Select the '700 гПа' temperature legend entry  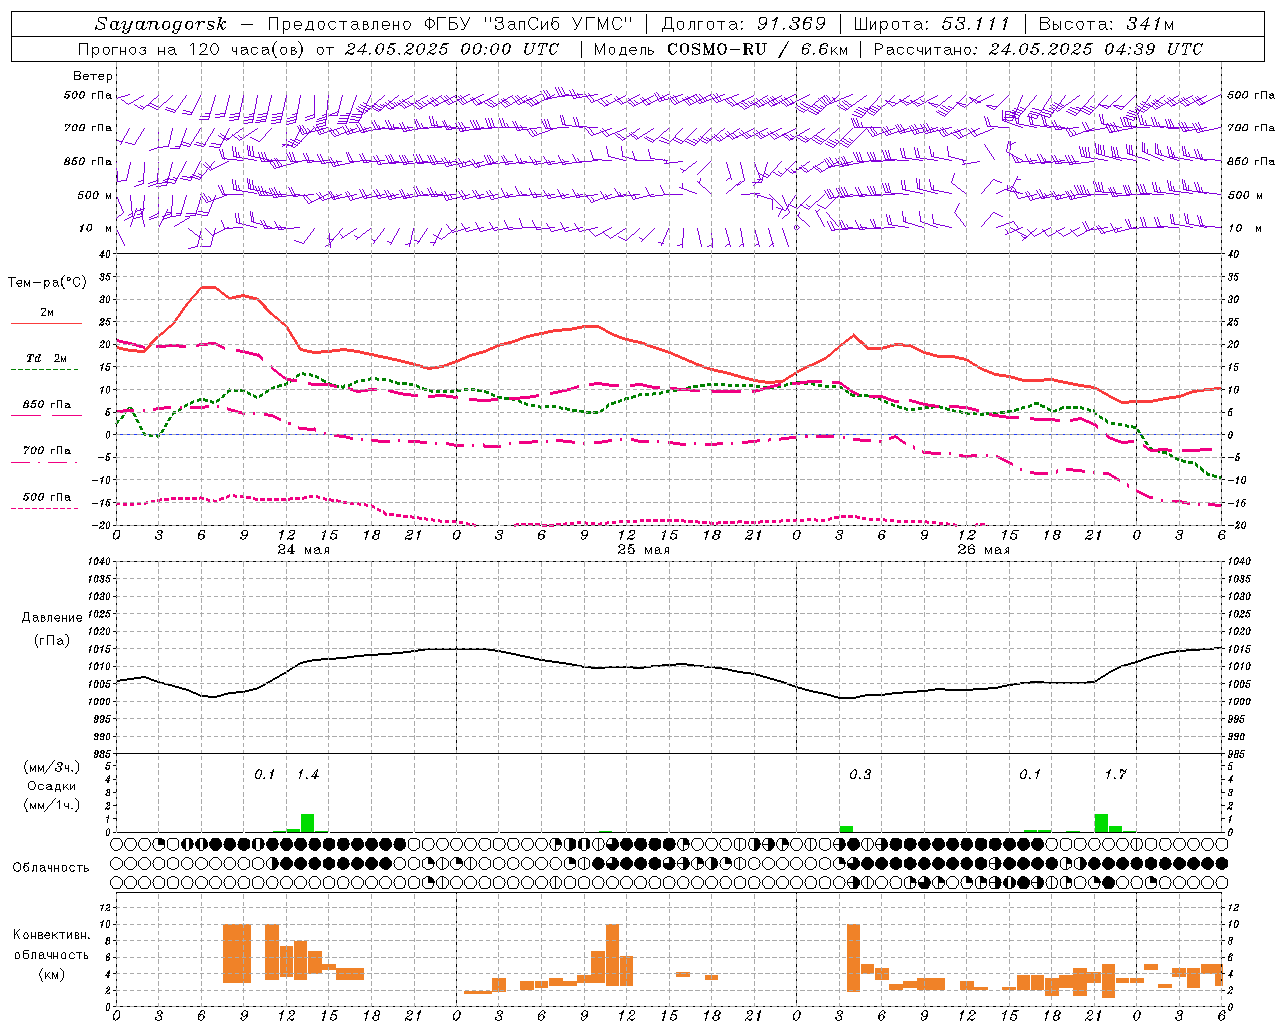point(47,451)
